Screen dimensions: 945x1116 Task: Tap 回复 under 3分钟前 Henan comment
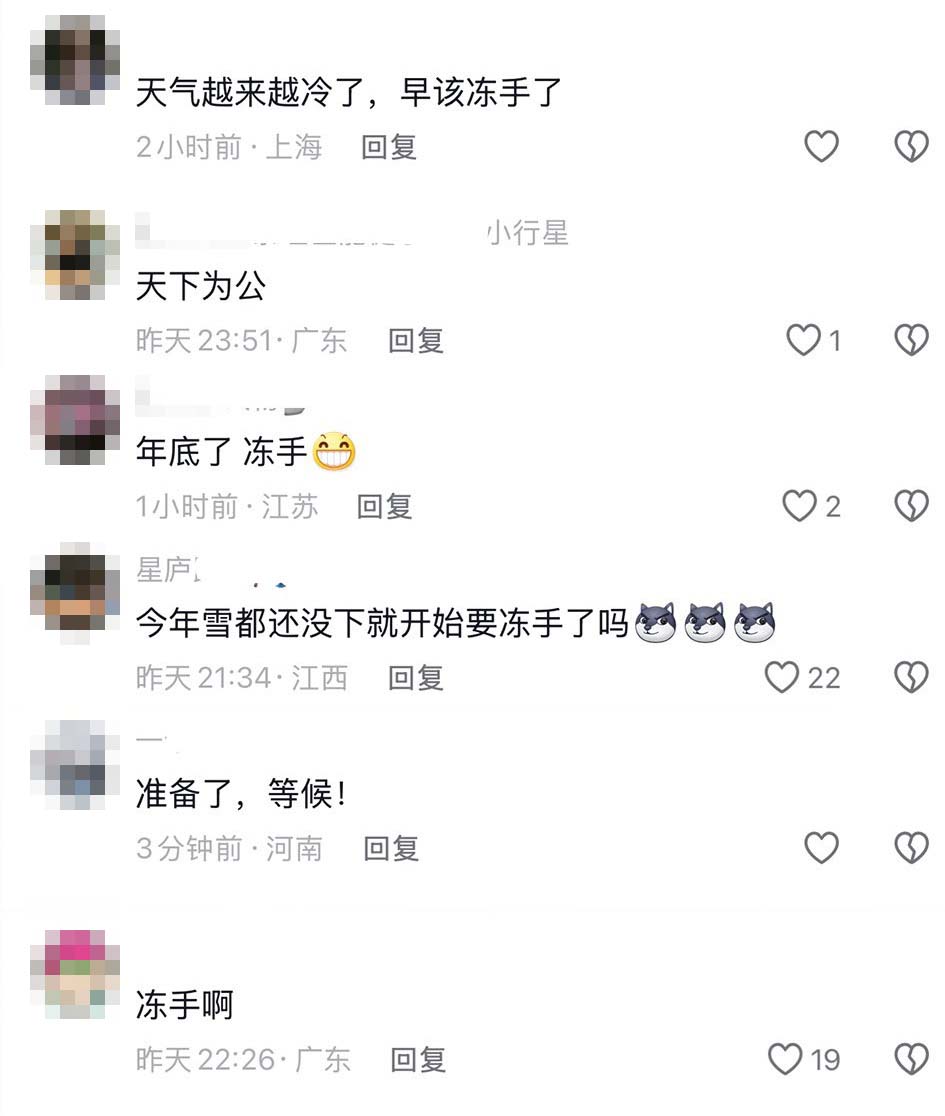(391, 848)
